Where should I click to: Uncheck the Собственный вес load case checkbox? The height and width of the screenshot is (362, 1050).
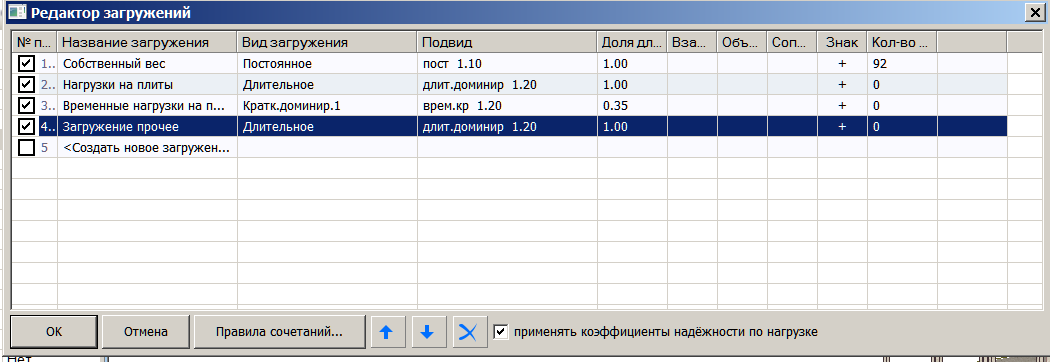[26, 64]
